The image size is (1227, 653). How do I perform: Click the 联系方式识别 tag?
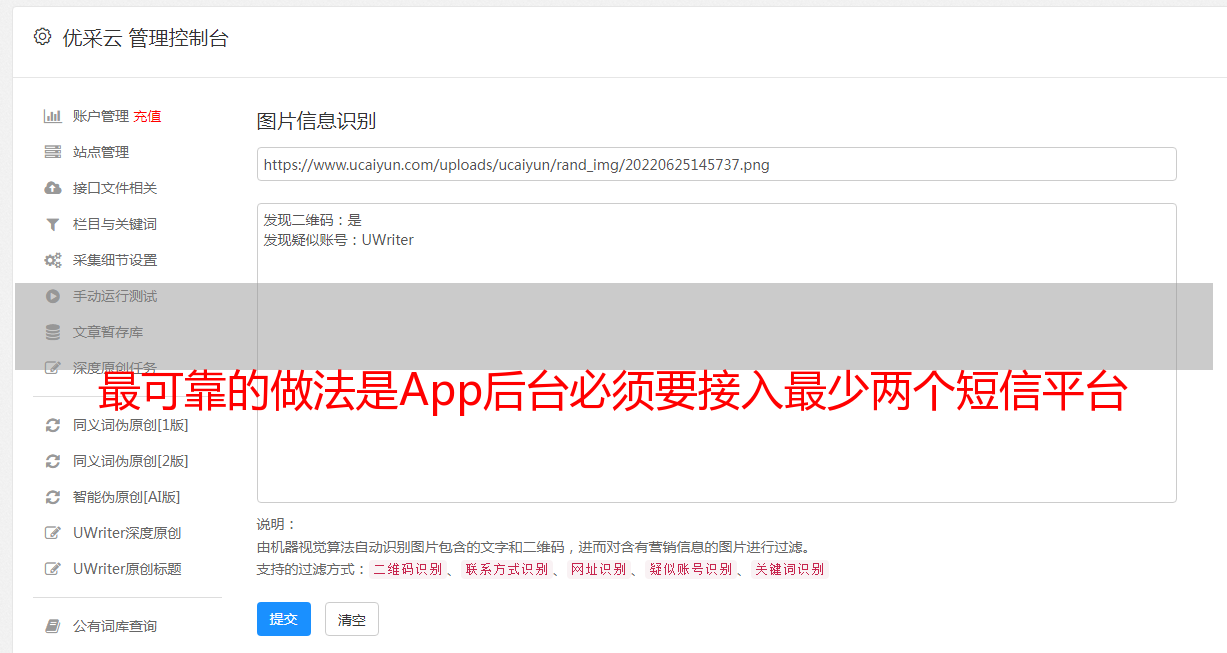click(506, 569)
